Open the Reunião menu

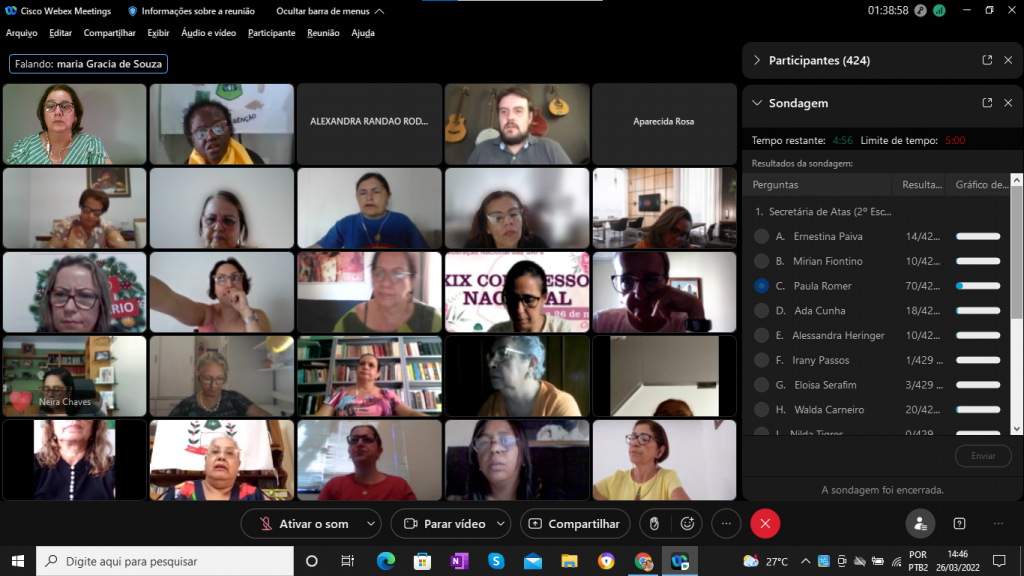[323, 33]
